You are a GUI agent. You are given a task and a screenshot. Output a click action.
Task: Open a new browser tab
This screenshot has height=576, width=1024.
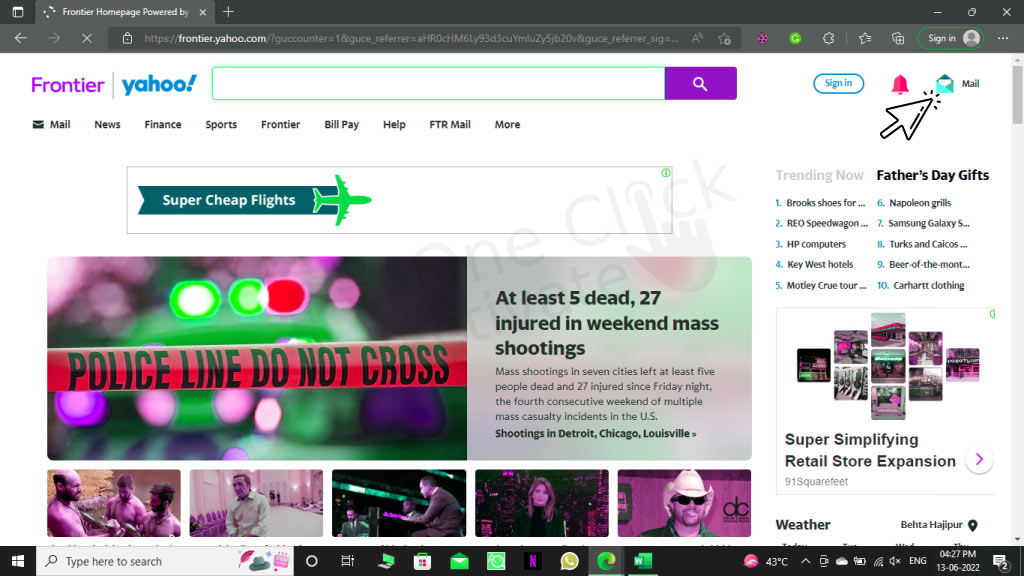[x=228, y=12]
